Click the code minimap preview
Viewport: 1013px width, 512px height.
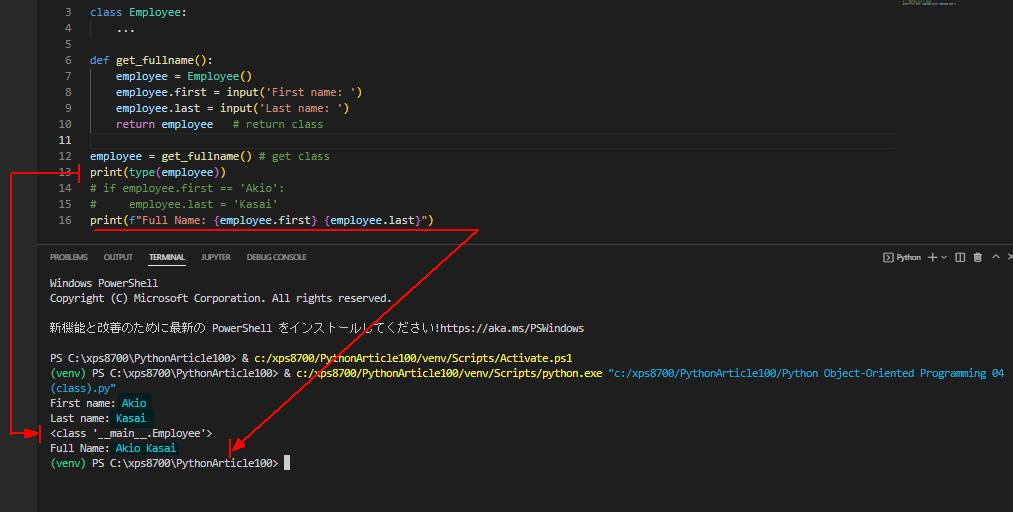pyautogui.click(x=928, y=3)
